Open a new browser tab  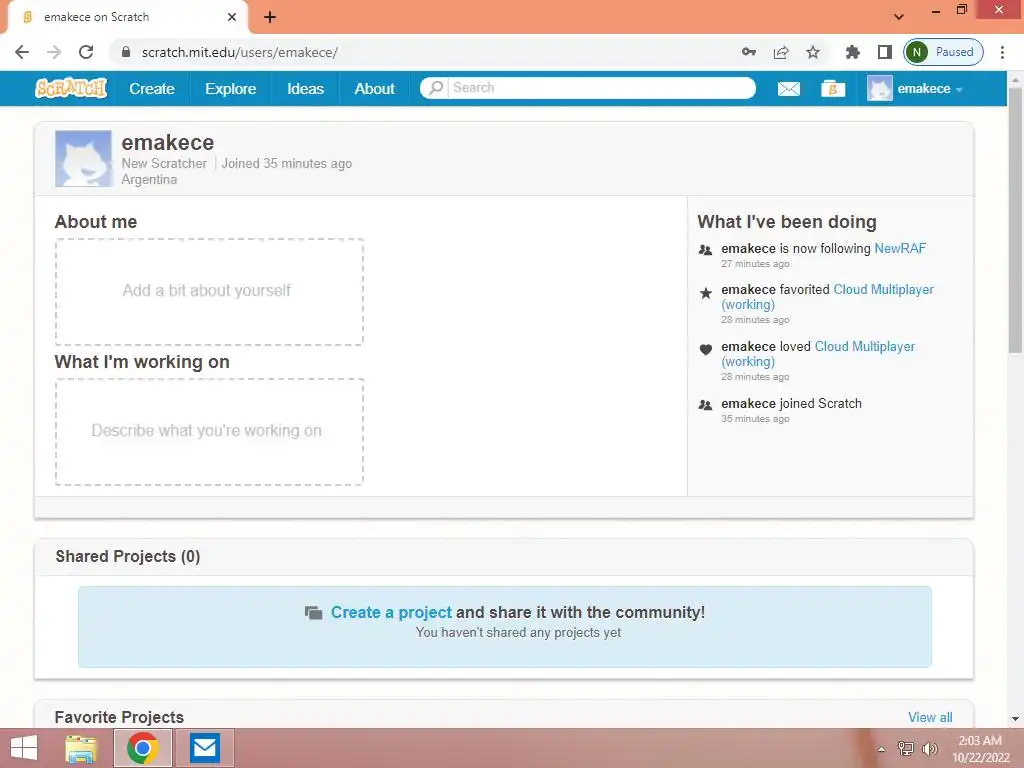click(270, 17)
